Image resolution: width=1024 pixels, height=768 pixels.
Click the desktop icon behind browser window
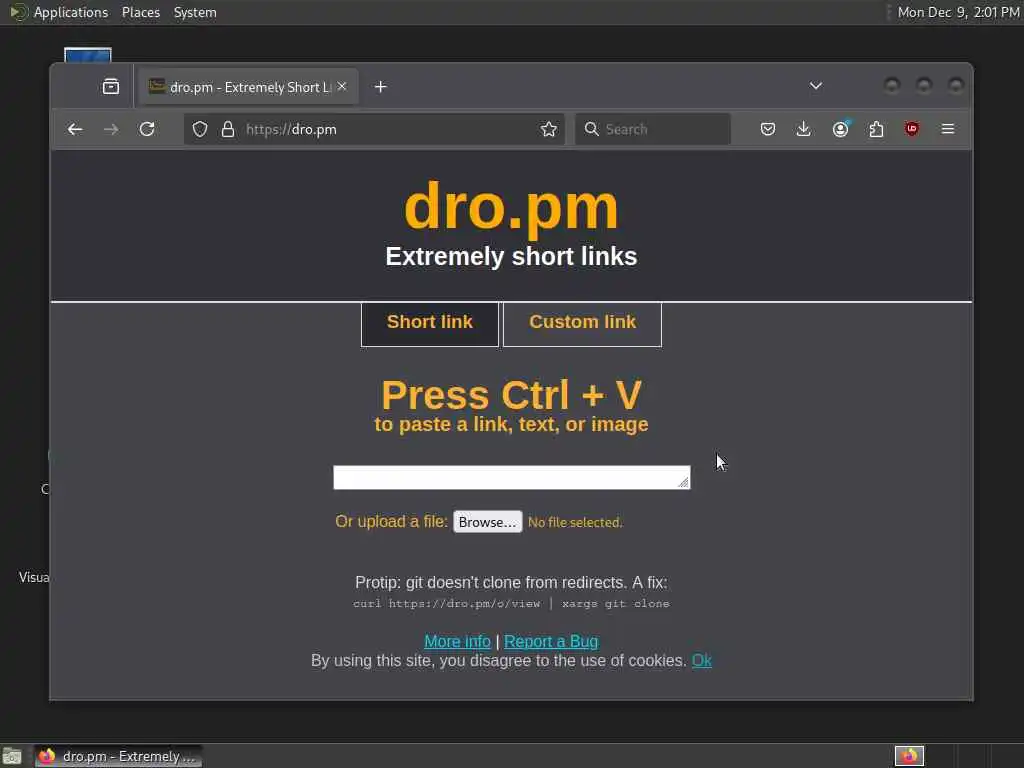tap(88, 55)
